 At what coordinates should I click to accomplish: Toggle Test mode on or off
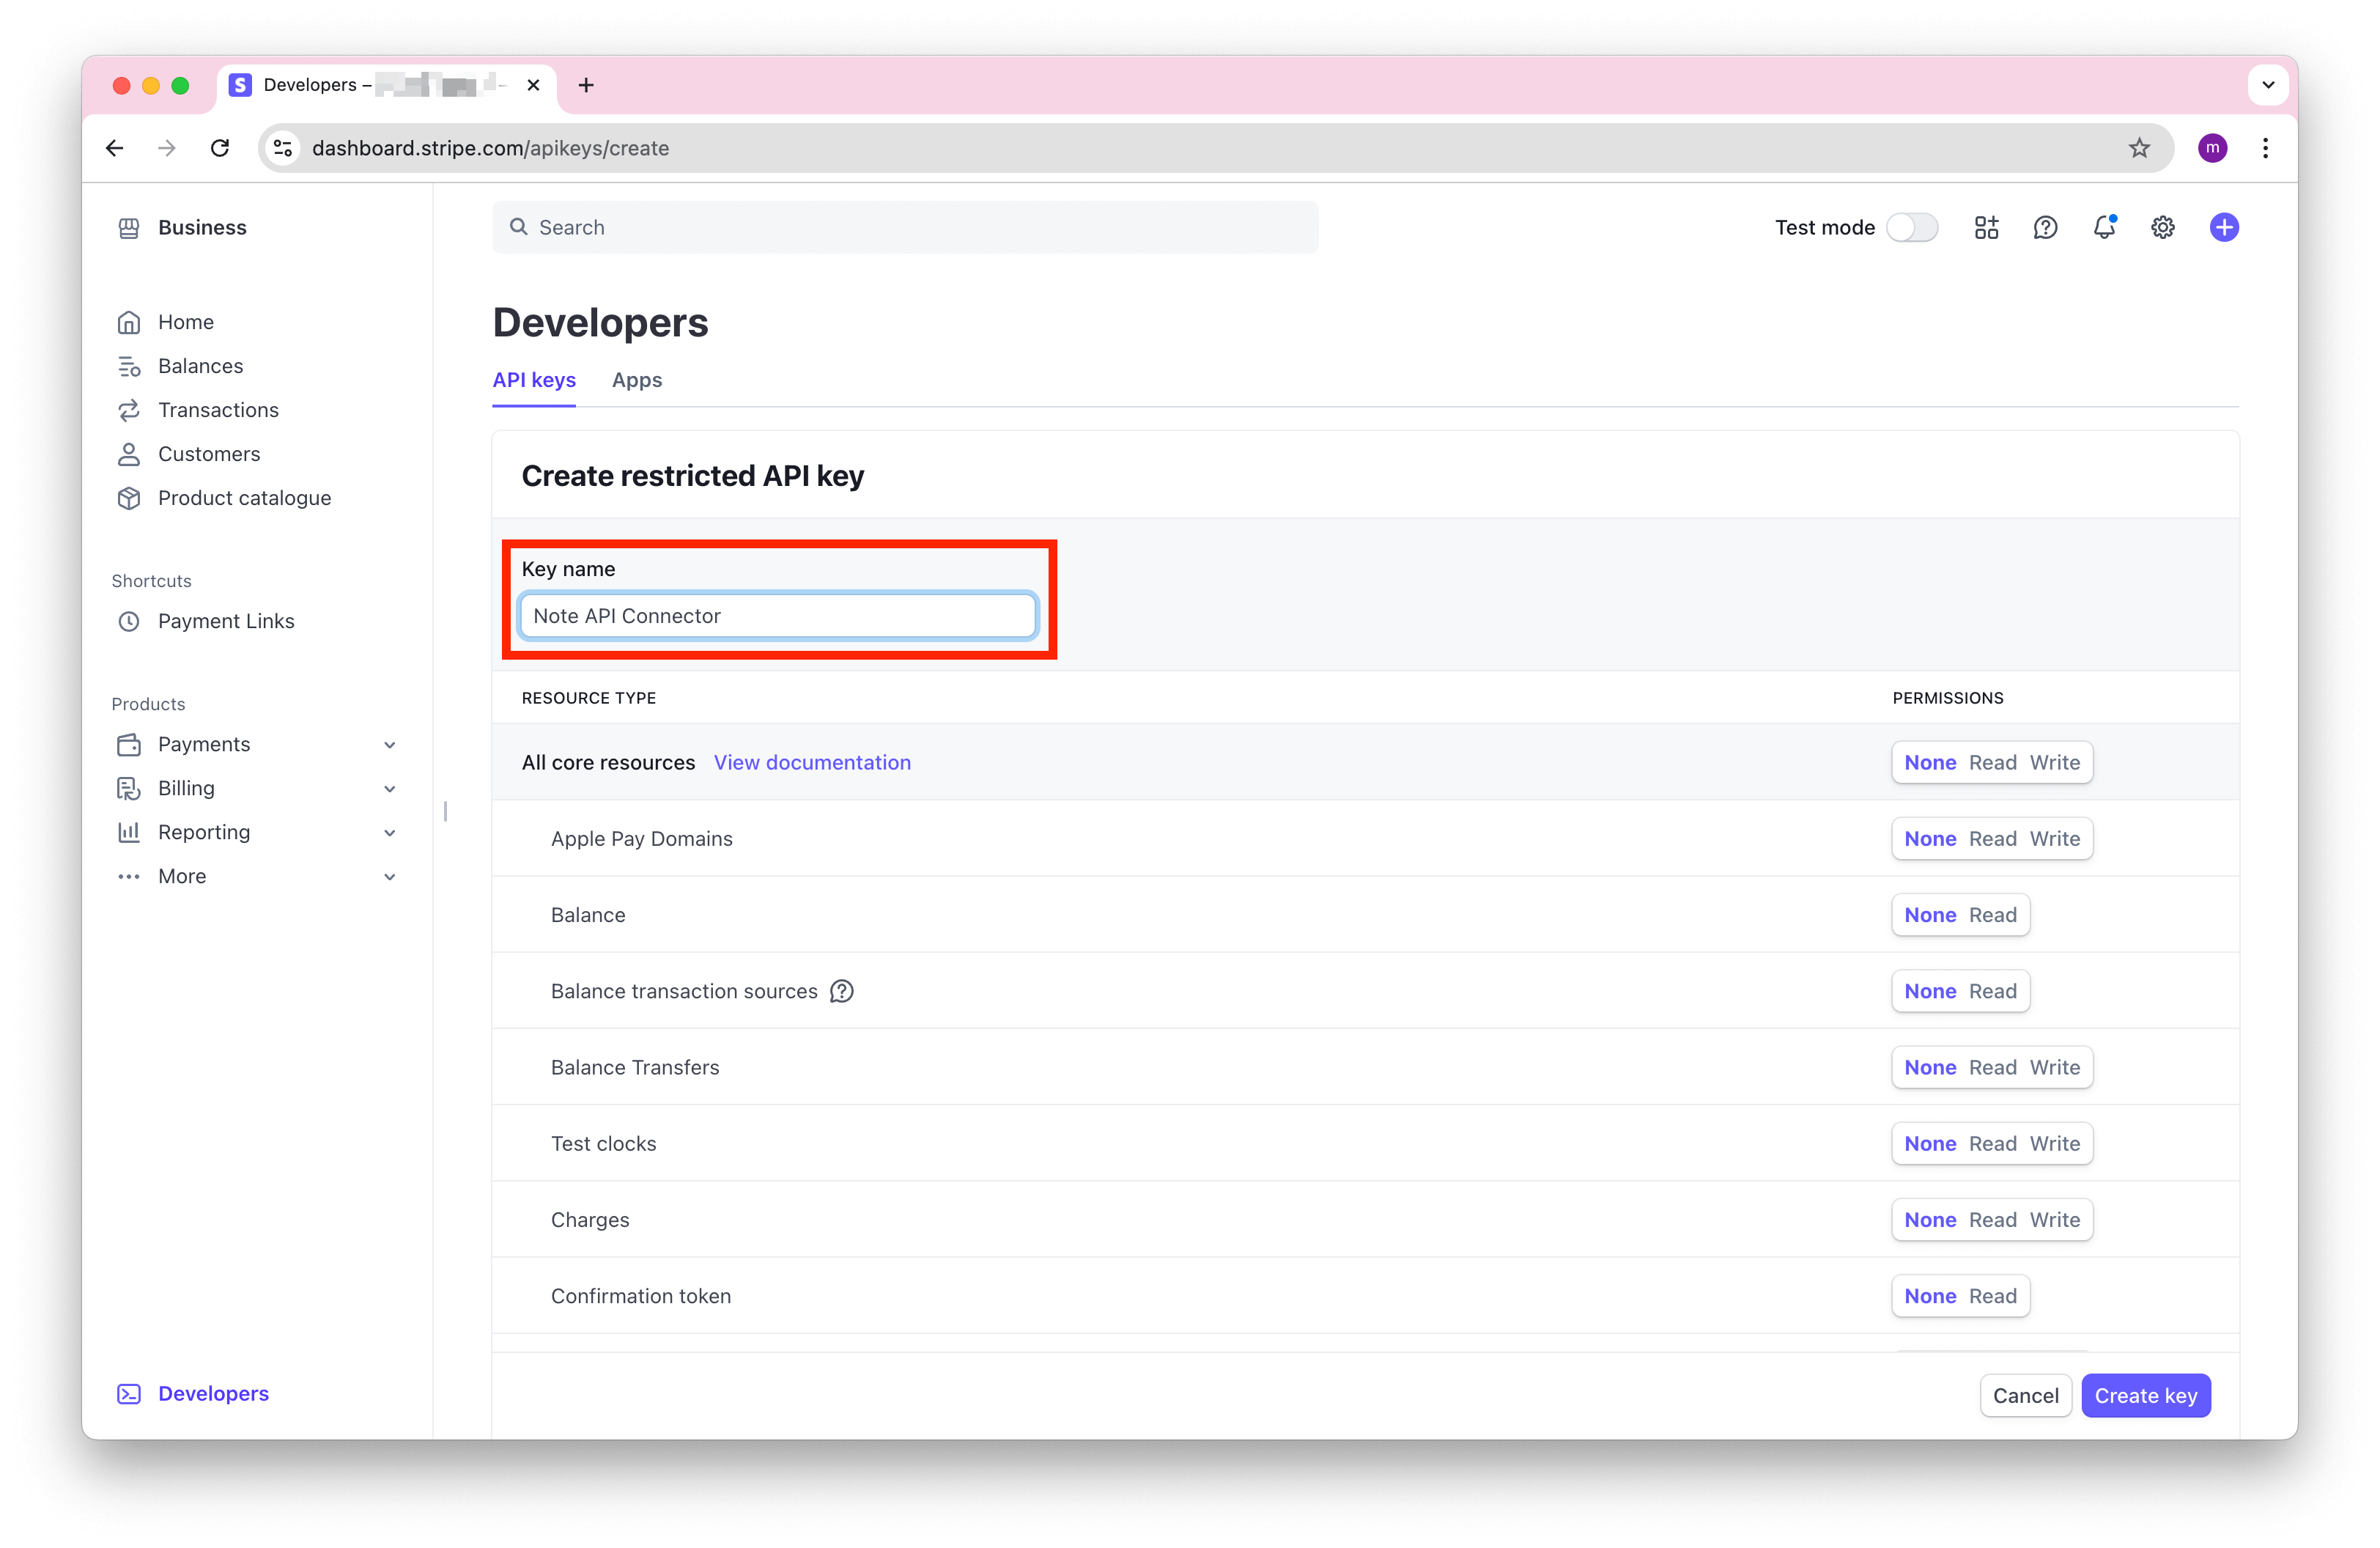coord(1910,227)
